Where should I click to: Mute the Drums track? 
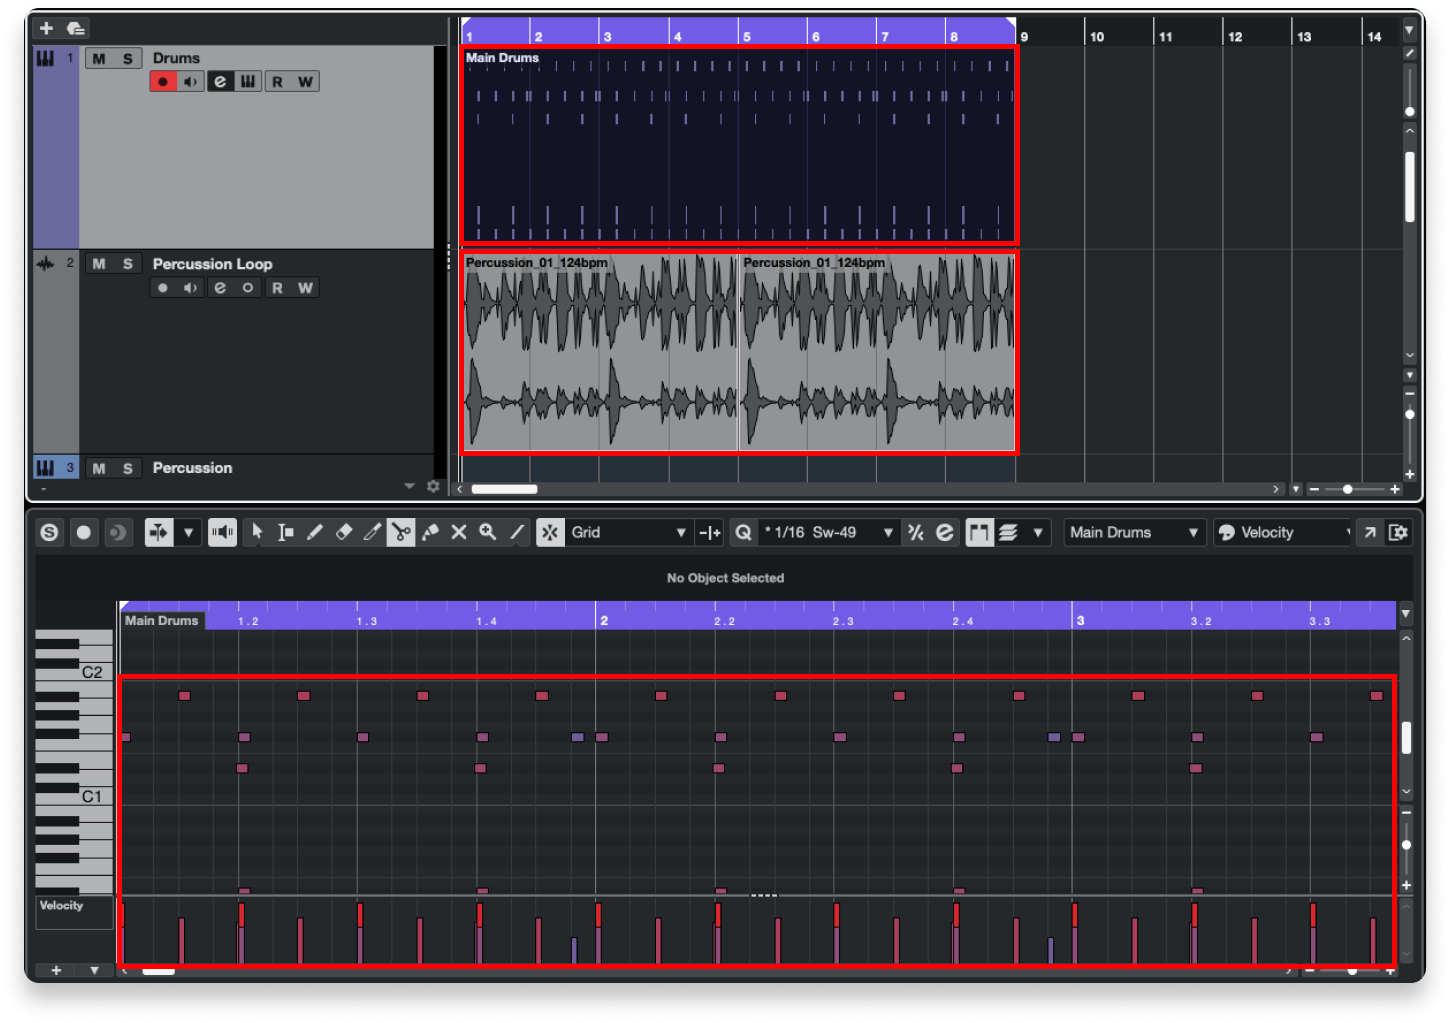coord(99,59)
